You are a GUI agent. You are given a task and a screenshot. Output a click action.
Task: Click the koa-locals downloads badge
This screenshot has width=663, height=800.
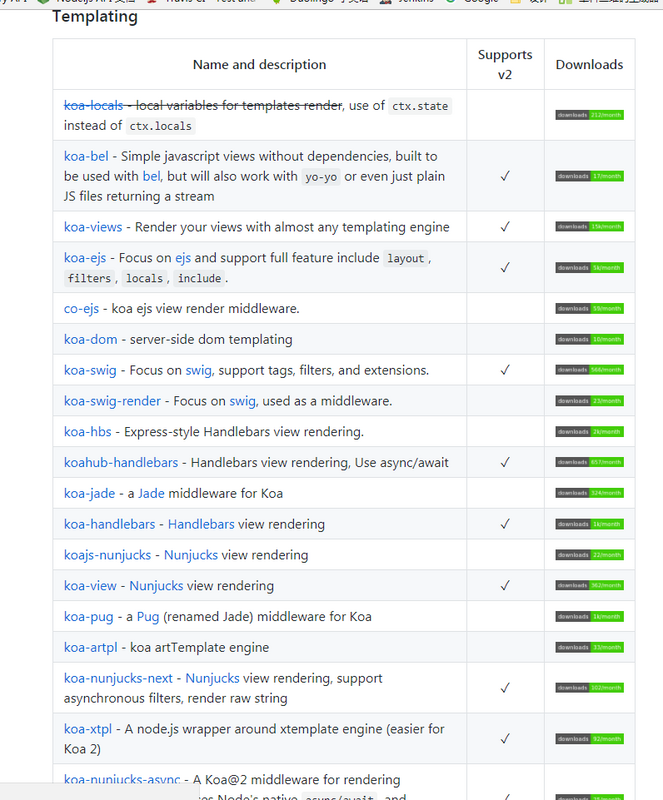pos(589,115)
